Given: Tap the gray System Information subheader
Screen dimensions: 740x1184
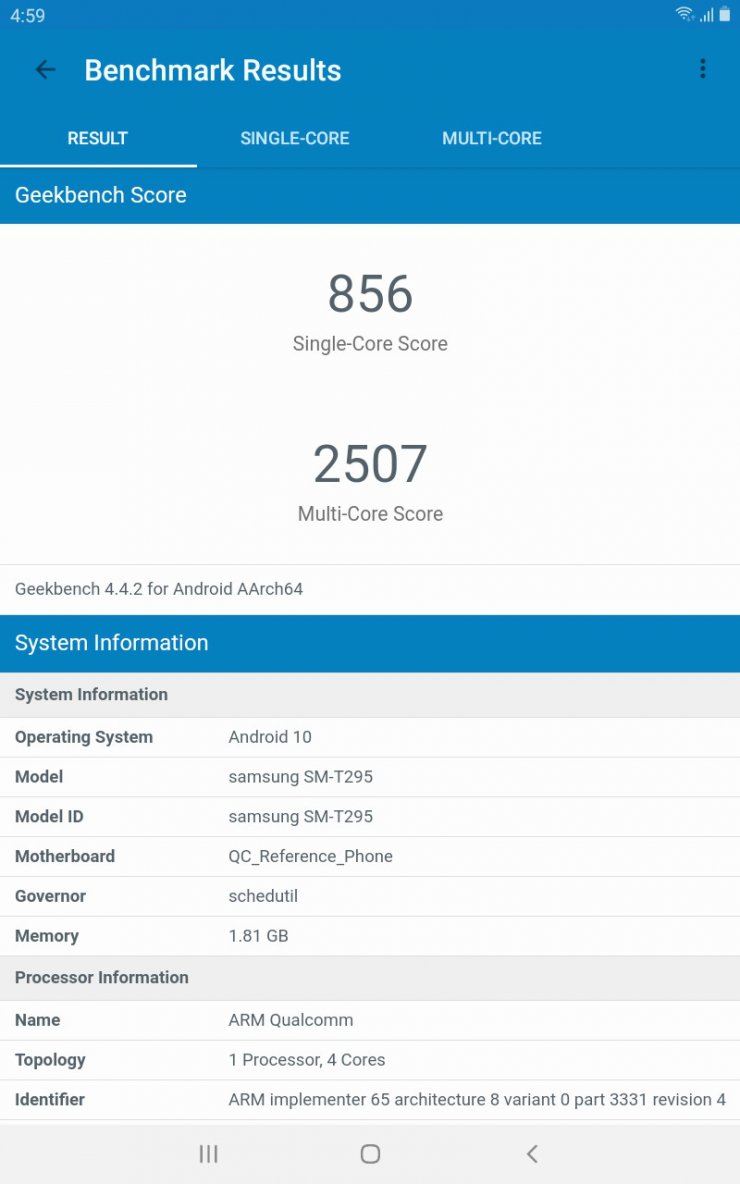Looking at the screenshot, I should coord(370,695).
